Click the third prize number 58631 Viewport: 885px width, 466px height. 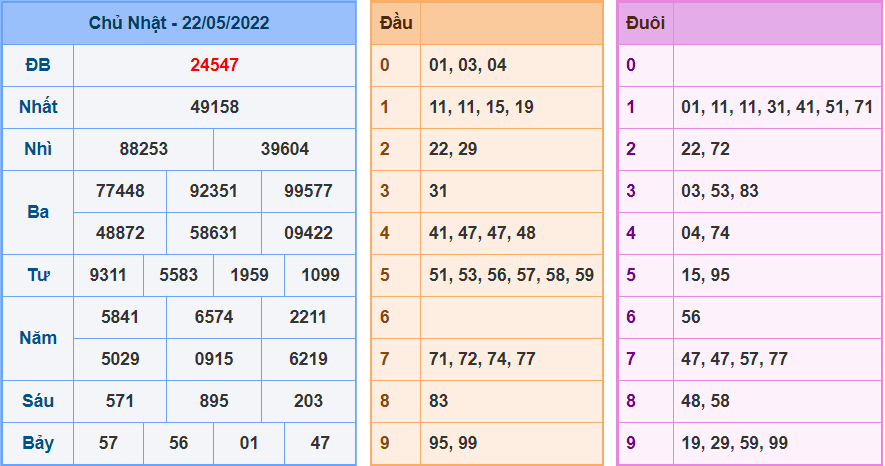click(213, 233)
